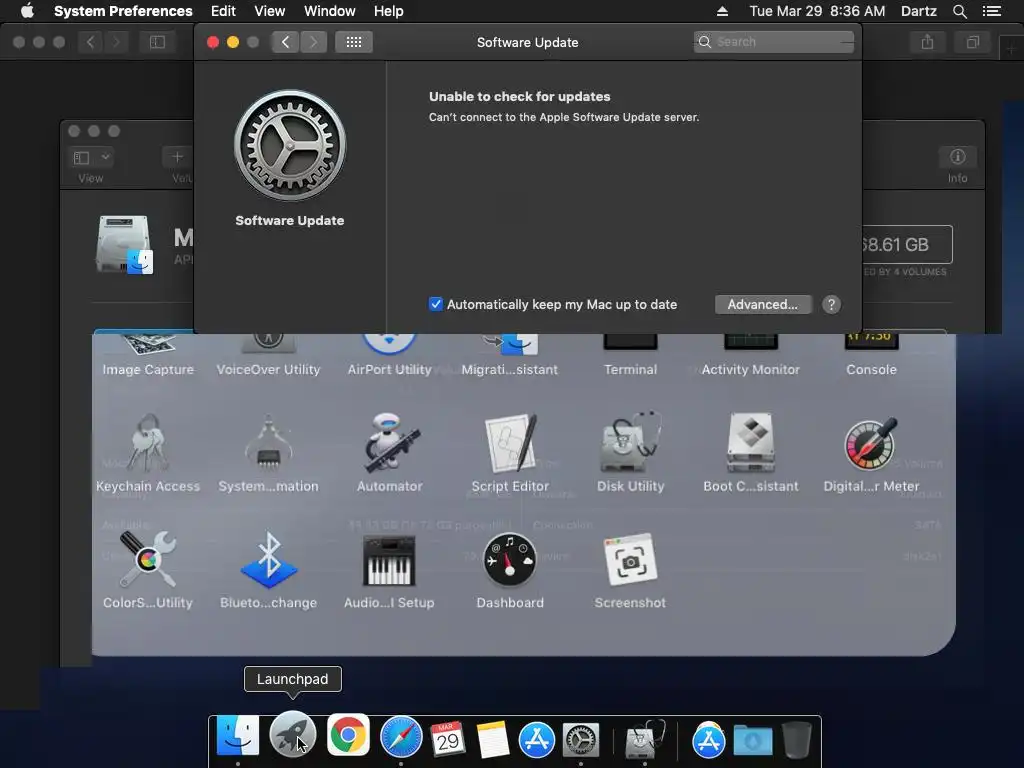1024x768 pixels.
Task: Open Downloads folder in Dock
Action: [x=752, y=741]
